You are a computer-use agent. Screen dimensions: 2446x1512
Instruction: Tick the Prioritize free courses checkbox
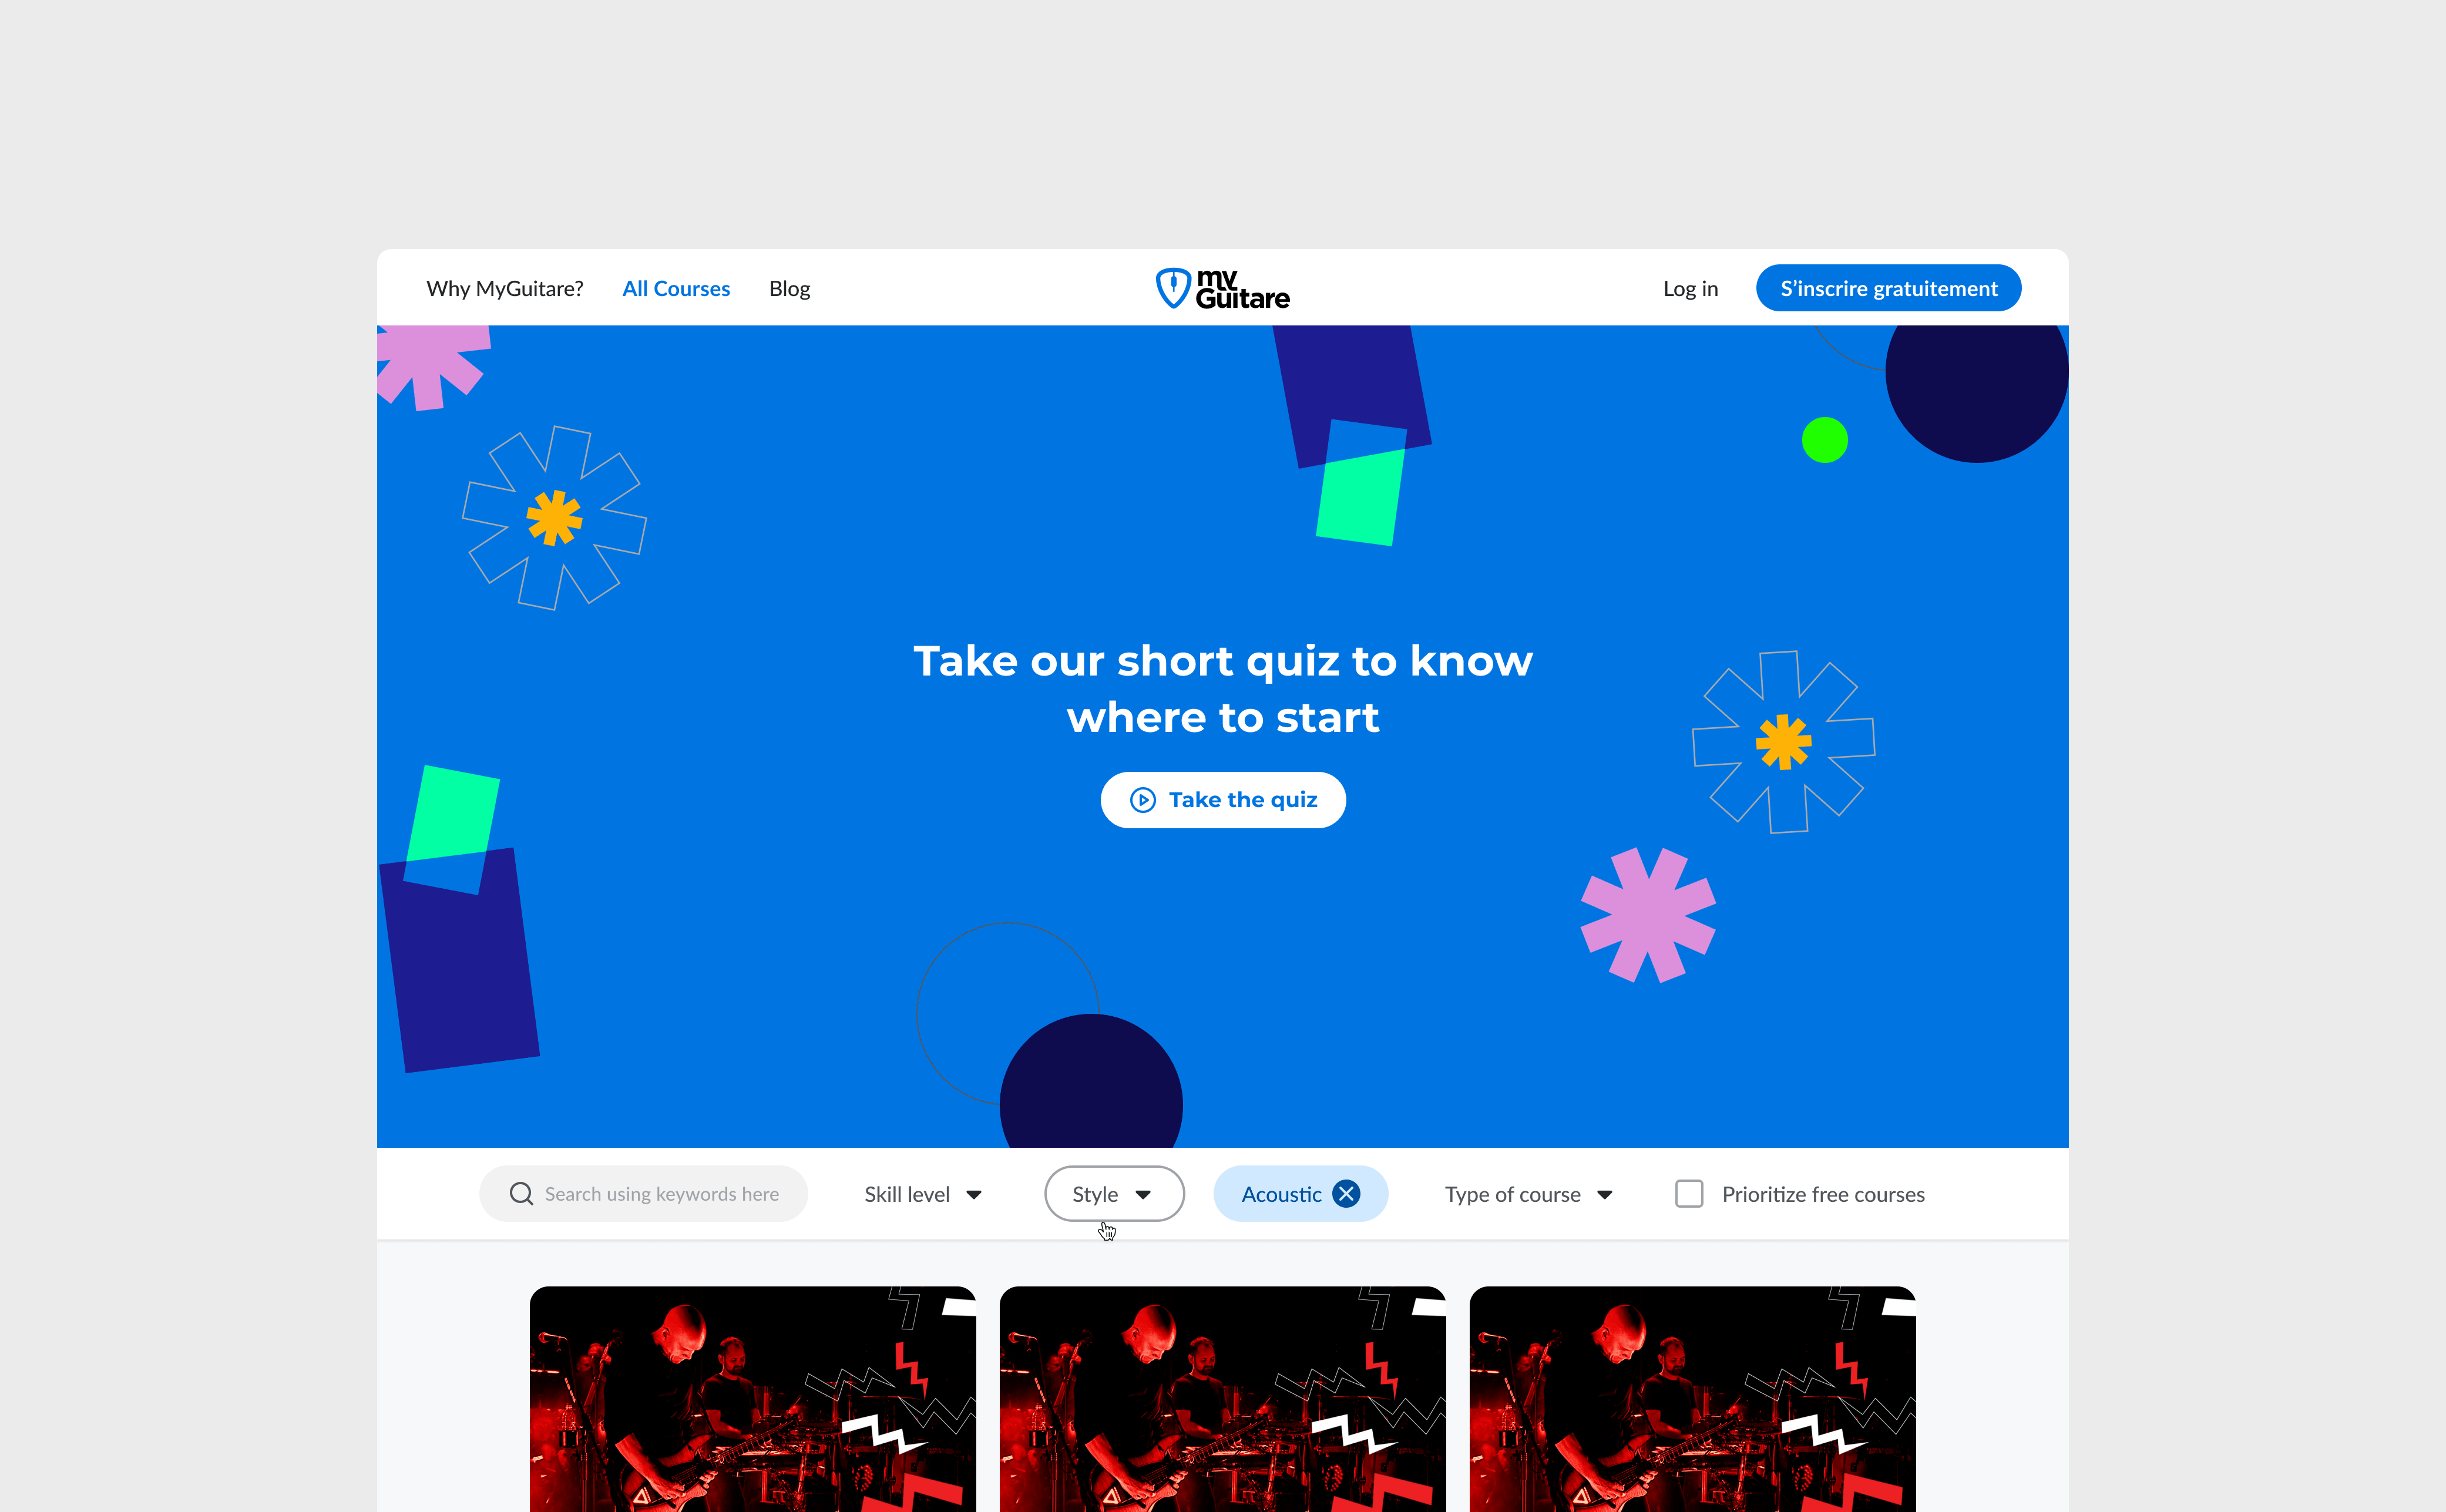pos(1689,1194)
